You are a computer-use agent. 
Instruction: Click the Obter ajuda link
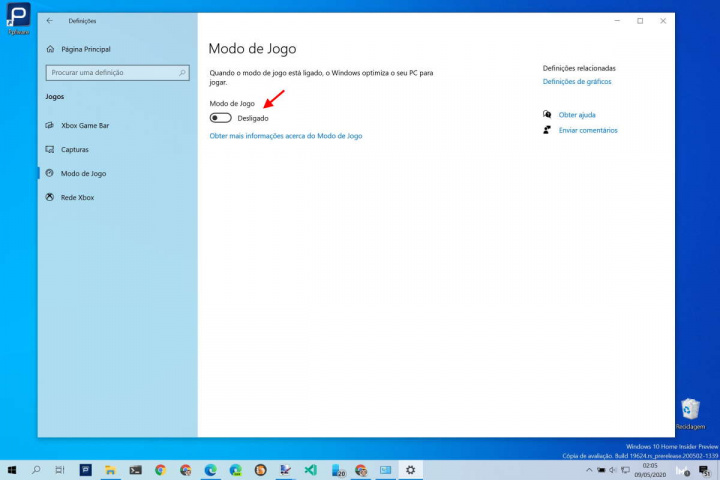pyautogui.click(x=576, y=115)
